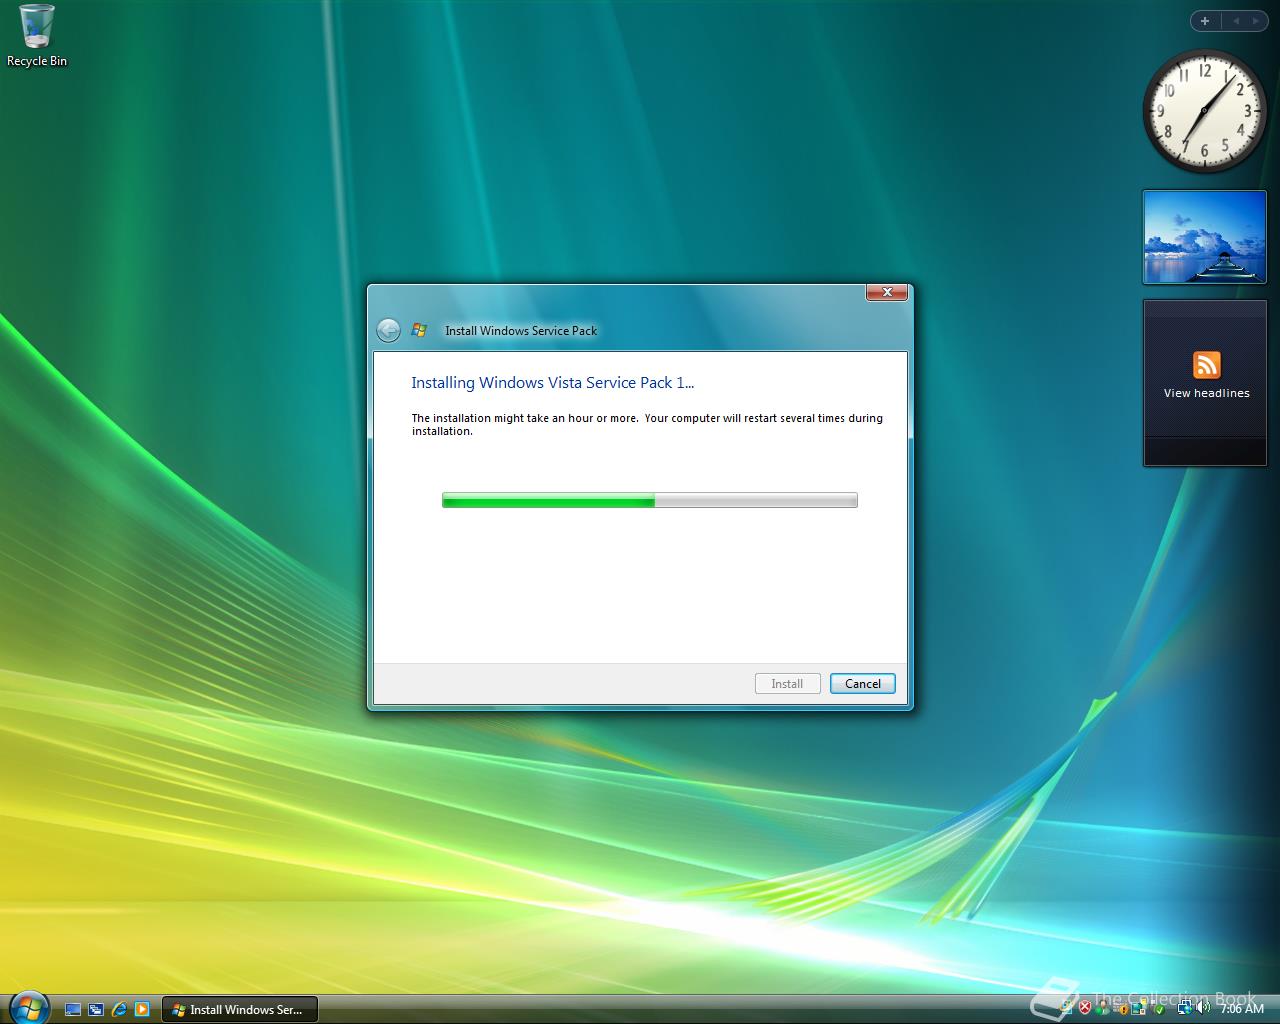Click the right arrow at sidebar top
The height and width of the screenshot is (1024, 1280).
click(x=1257, y=20)
